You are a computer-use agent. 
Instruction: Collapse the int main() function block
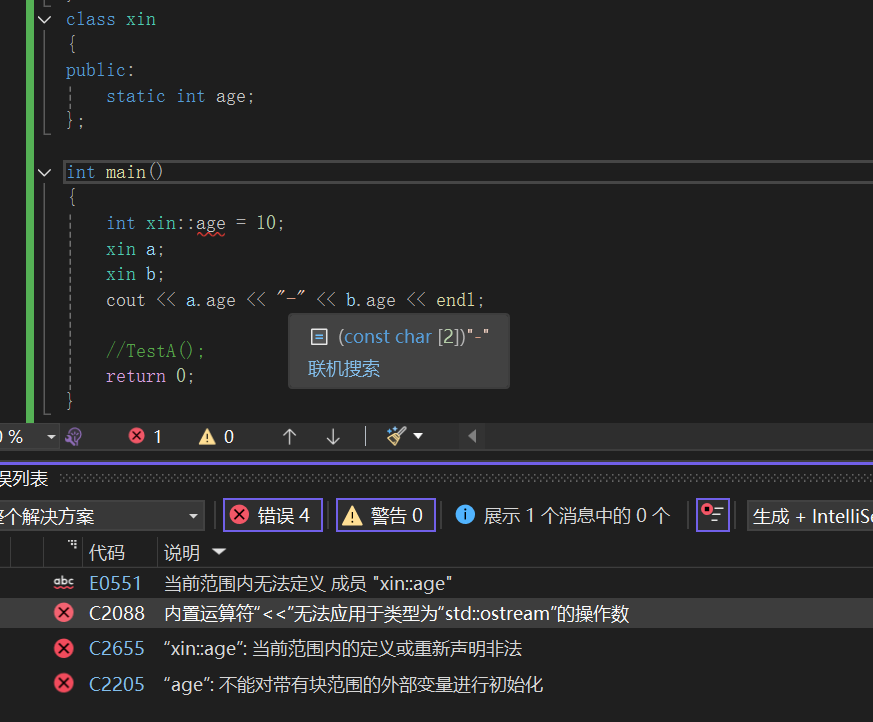pos(45,173)
